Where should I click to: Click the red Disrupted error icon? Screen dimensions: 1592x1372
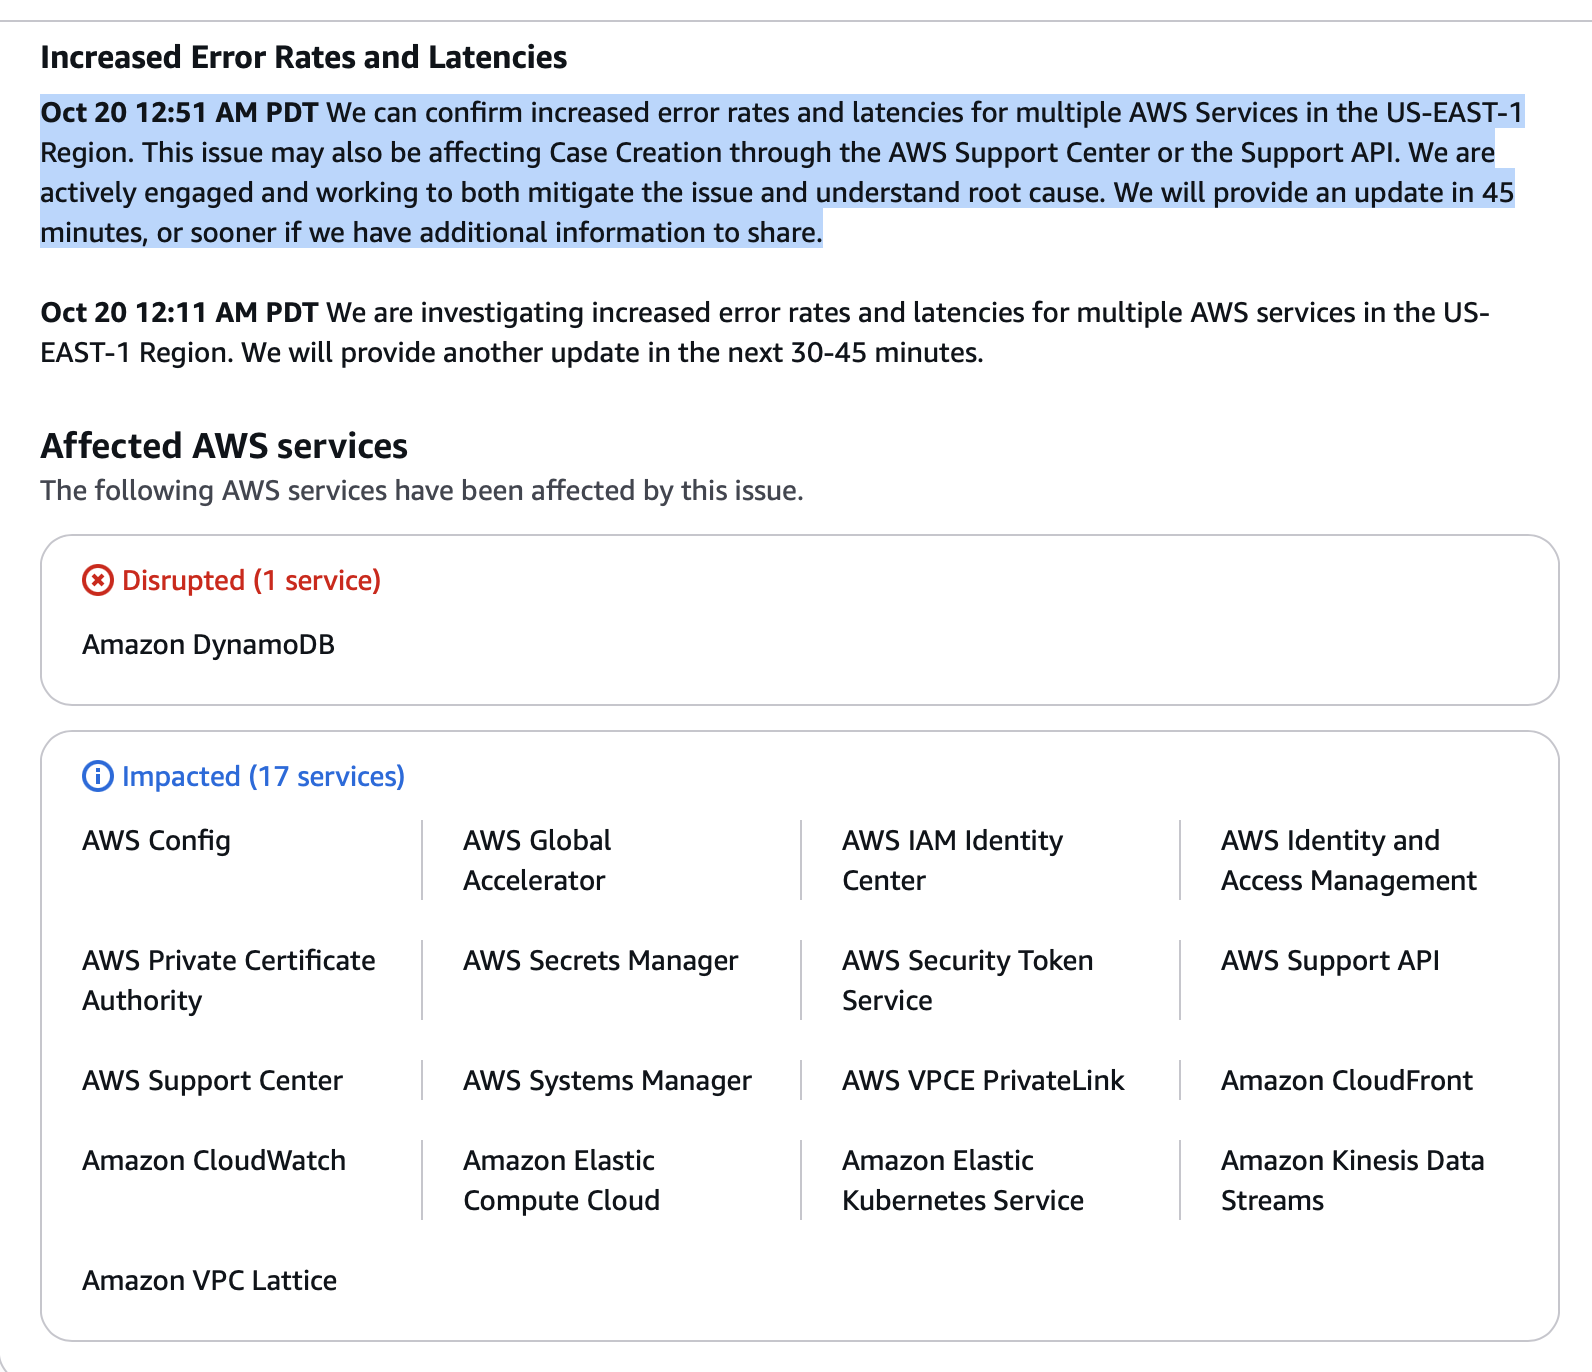click(97, 581)
